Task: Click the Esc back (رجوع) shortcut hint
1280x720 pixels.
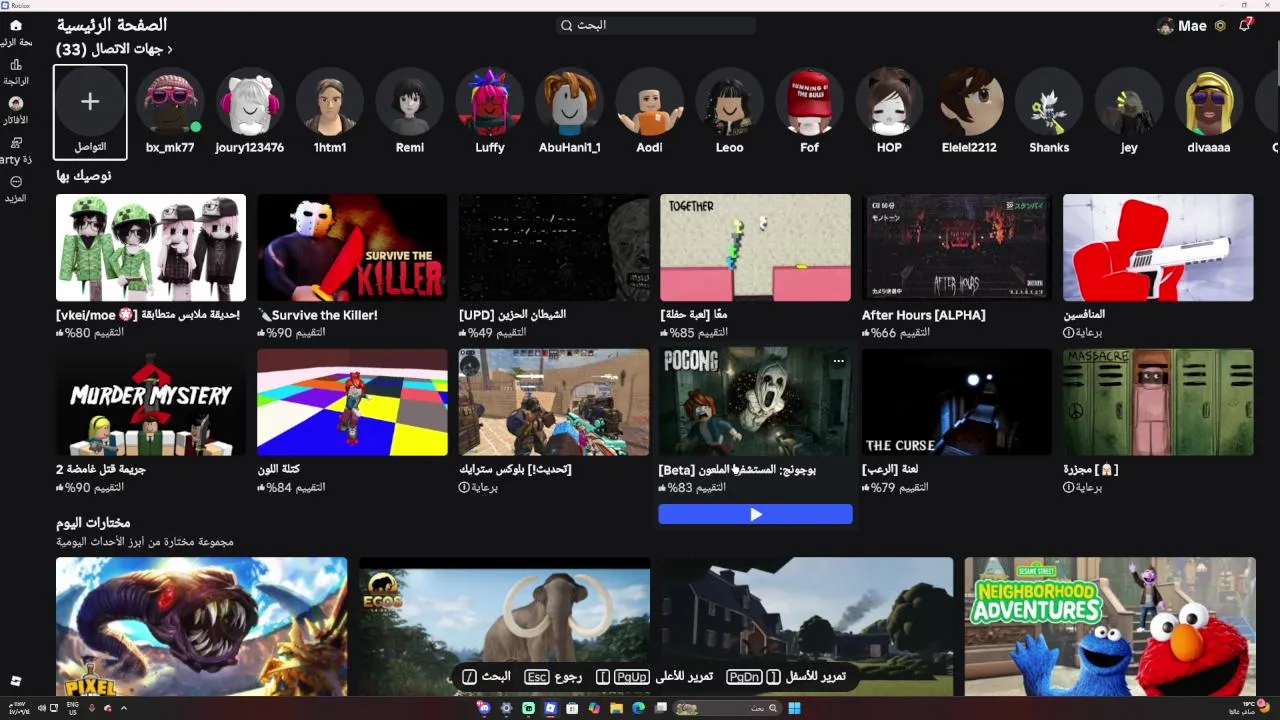Action: coord(553,677)
